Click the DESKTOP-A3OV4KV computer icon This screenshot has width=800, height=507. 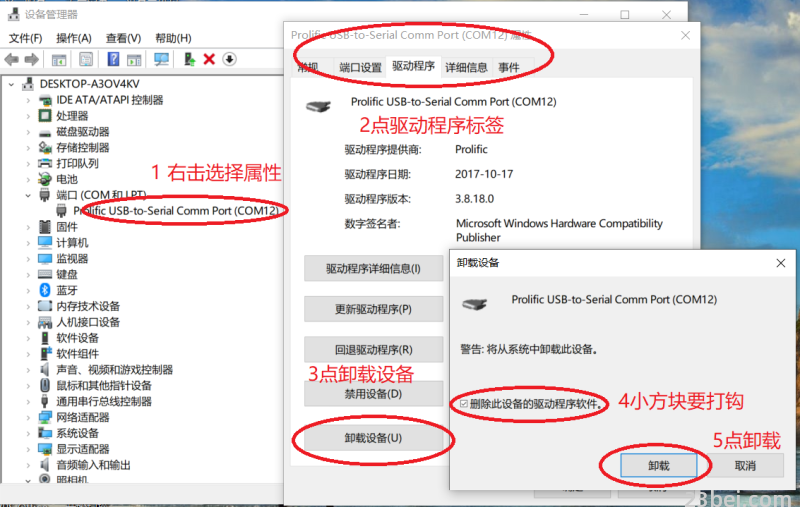tap(29, 84)
